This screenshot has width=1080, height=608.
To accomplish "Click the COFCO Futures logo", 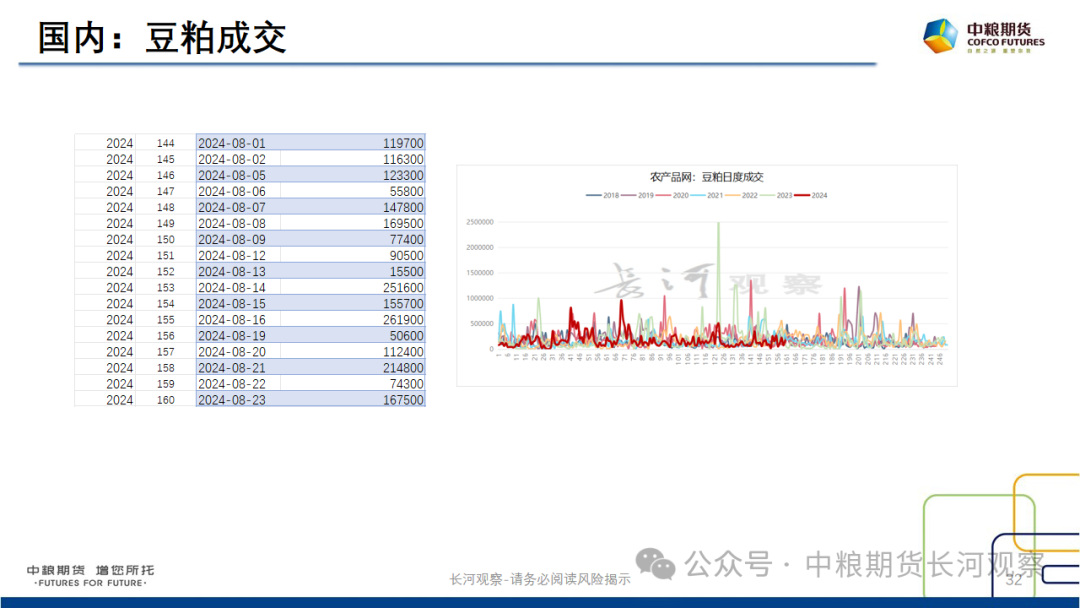I will [x=983, y=37].
